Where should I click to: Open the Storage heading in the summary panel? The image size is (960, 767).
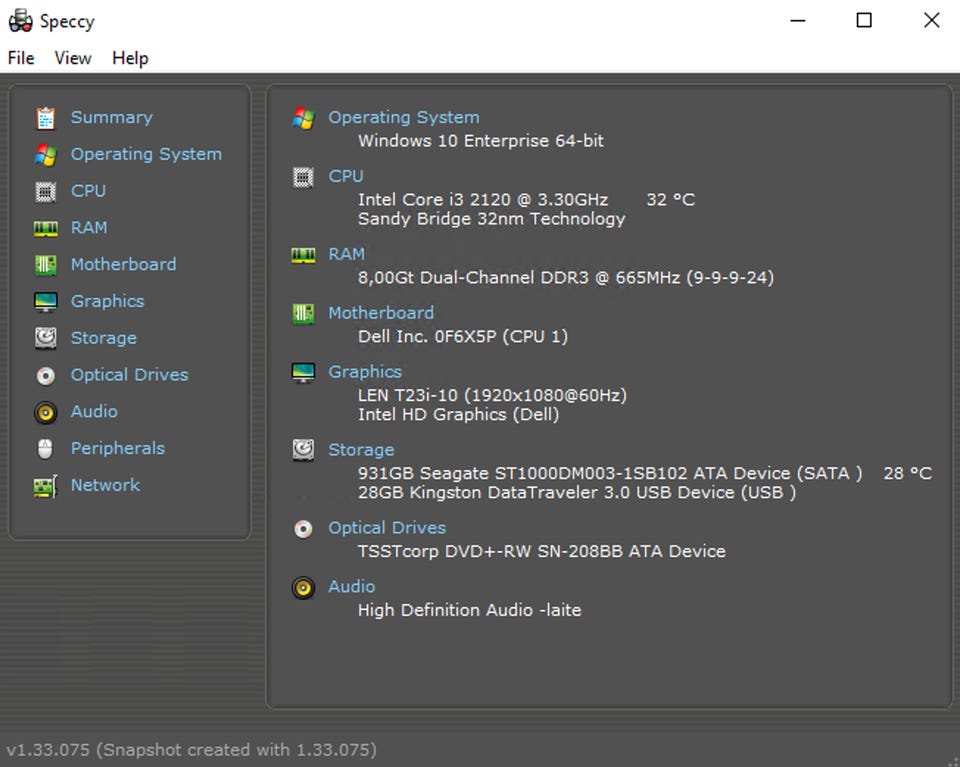(361, 450)
